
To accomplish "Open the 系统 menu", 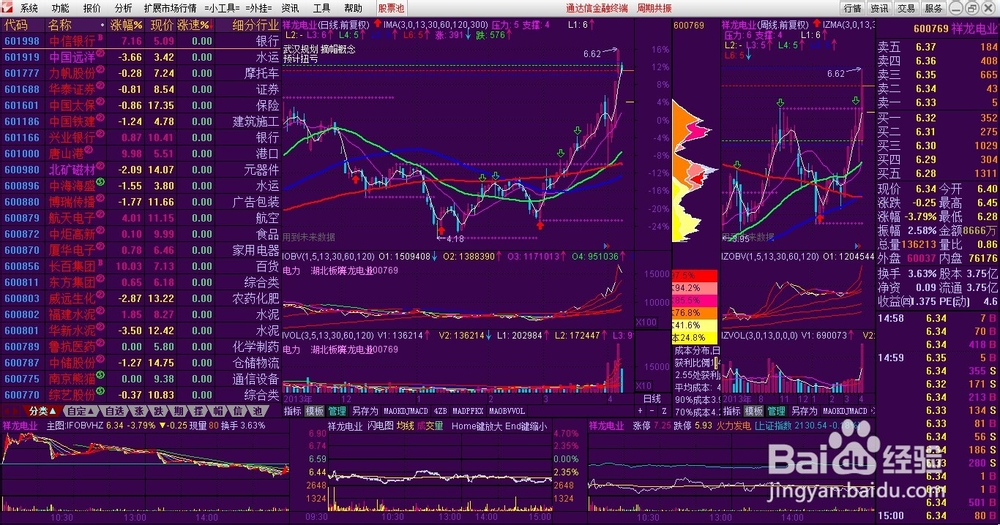I will [29, 8].
